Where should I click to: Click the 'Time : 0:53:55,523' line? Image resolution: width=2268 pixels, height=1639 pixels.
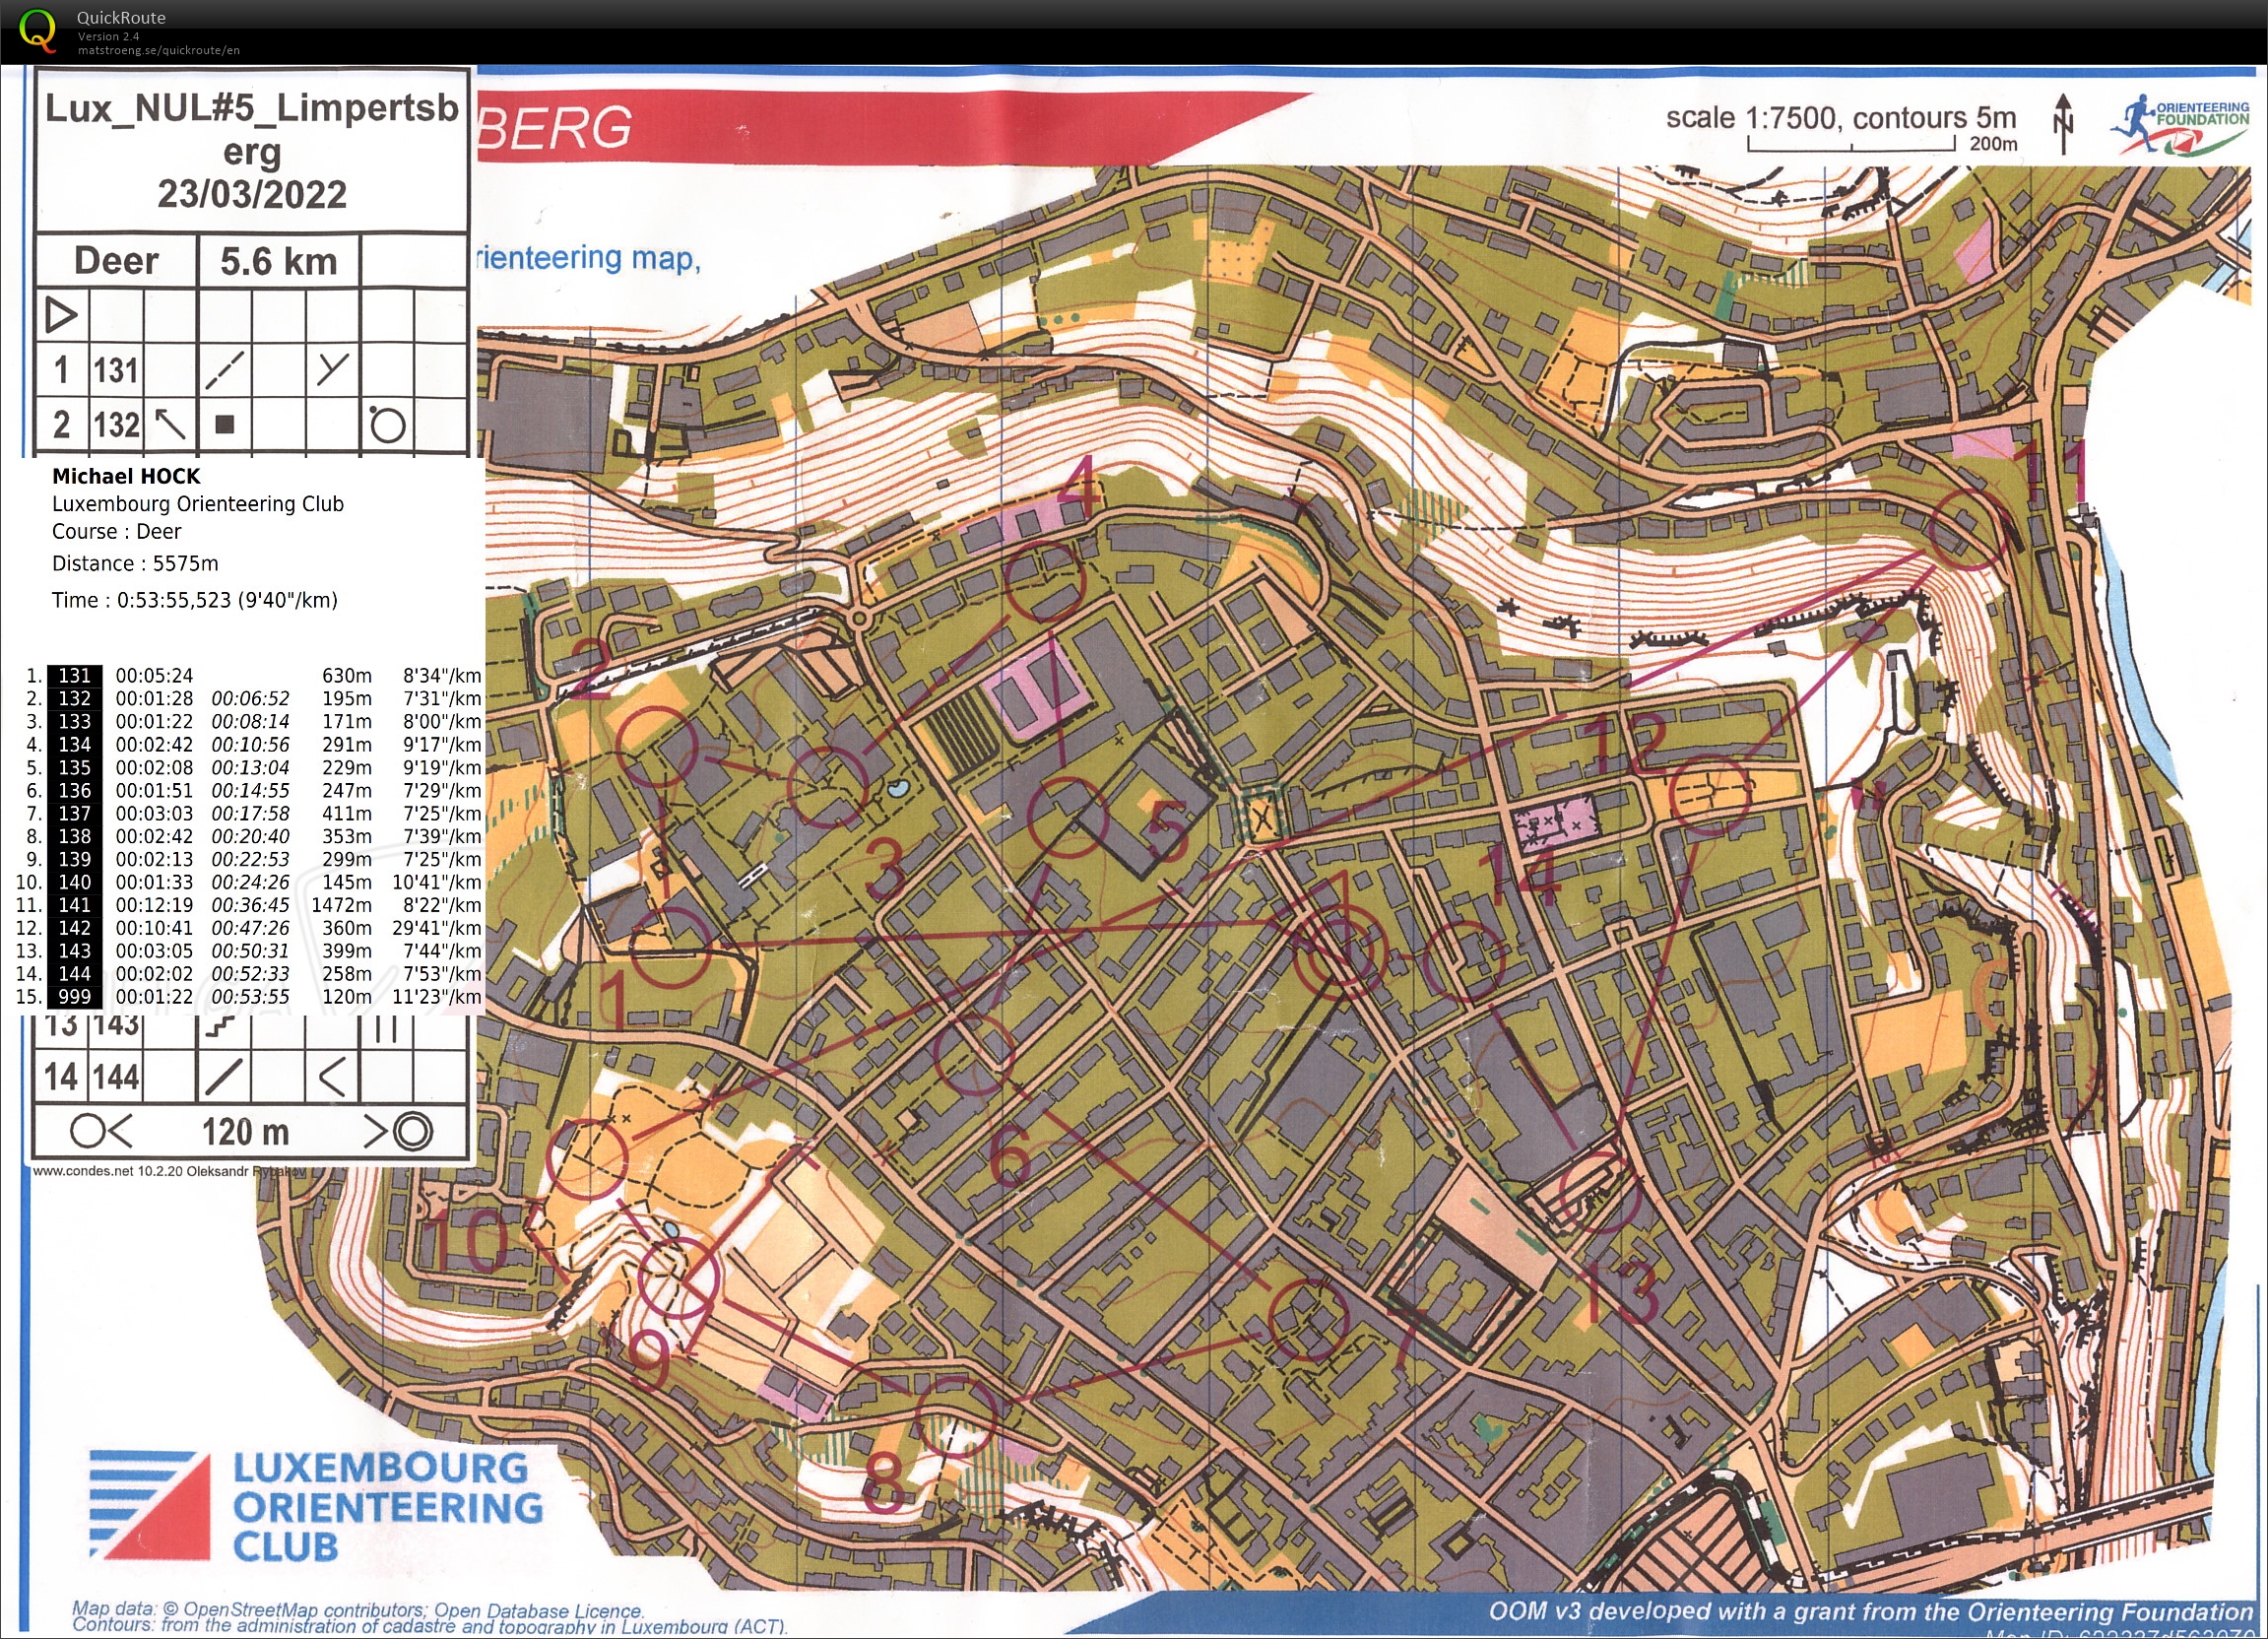click(195, 601)
